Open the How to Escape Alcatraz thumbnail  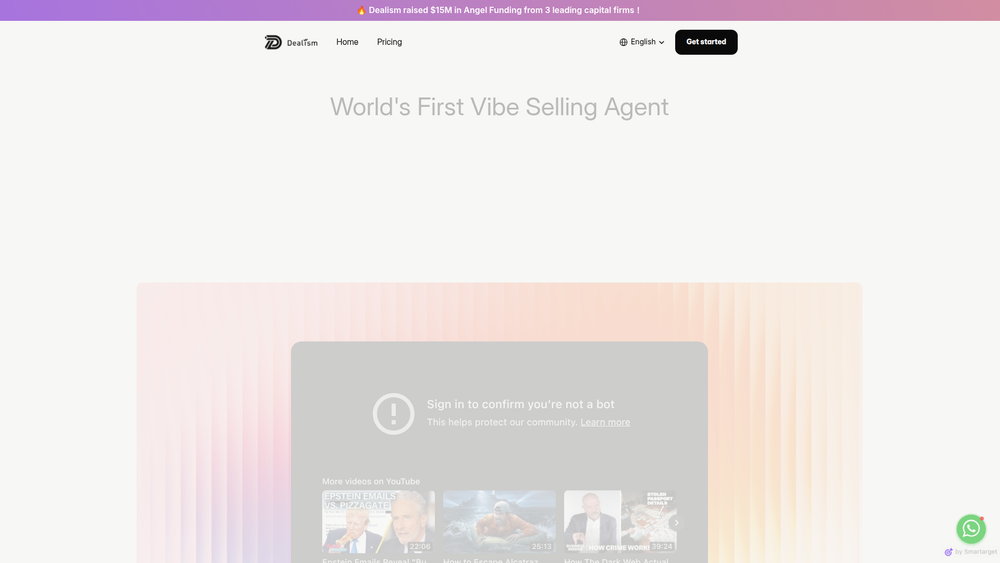[x=499, y=522]
